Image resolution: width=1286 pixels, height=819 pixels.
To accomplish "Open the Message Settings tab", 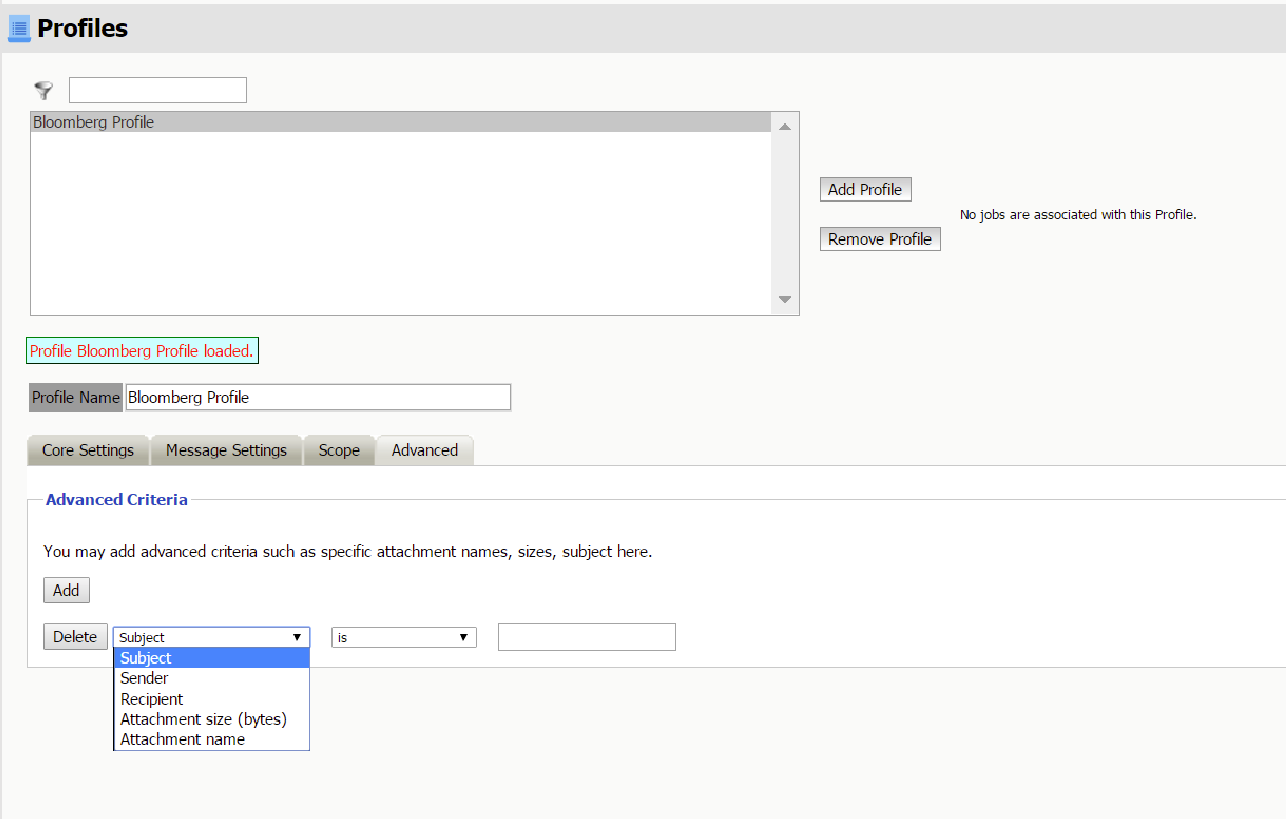I will 226,450.
